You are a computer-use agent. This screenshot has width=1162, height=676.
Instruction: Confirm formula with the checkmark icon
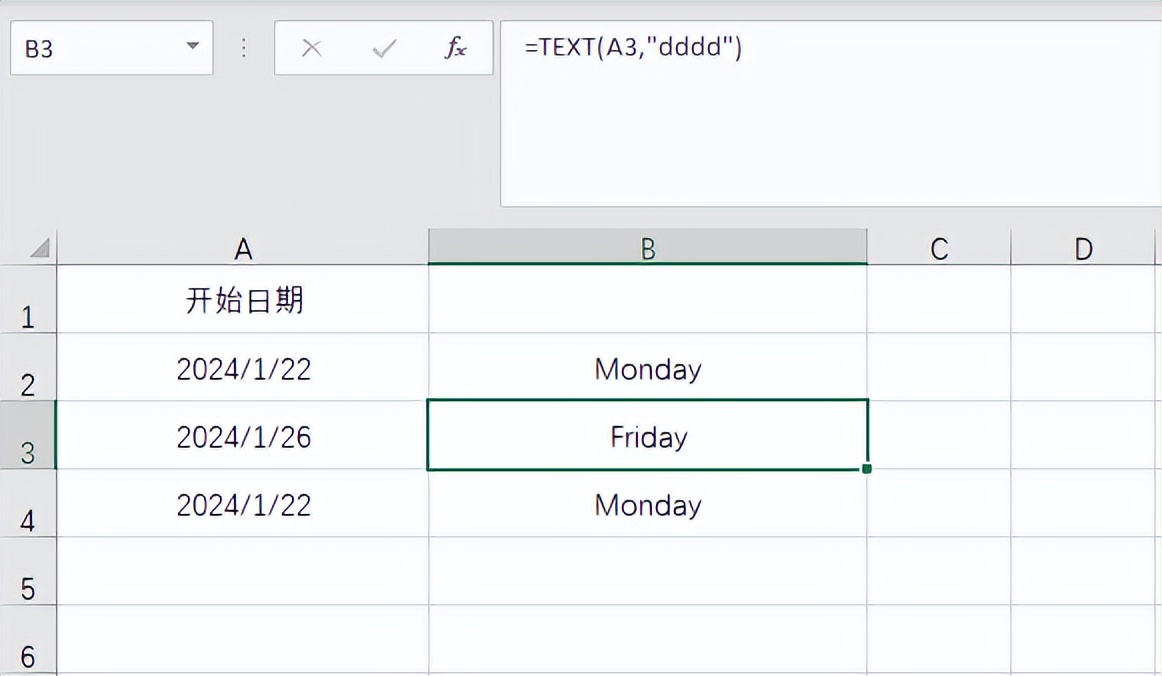384,48
